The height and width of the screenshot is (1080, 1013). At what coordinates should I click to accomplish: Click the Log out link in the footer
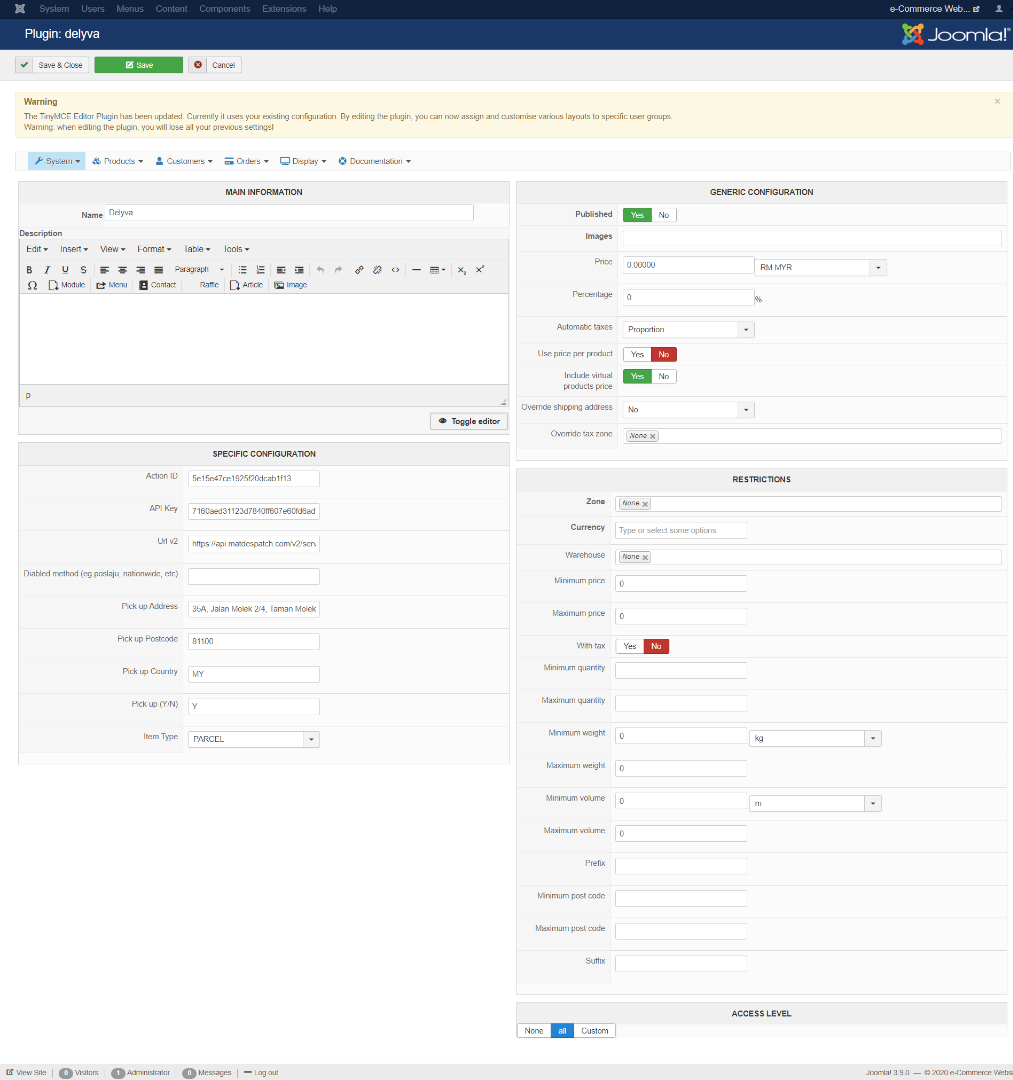[x=261, y=1072]
